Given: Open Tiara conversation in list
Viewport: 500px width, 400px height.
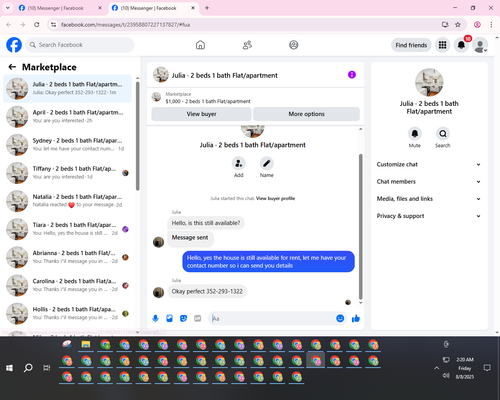Looking at the screenshot, I should pyautogui.click(x=67, y=229).
